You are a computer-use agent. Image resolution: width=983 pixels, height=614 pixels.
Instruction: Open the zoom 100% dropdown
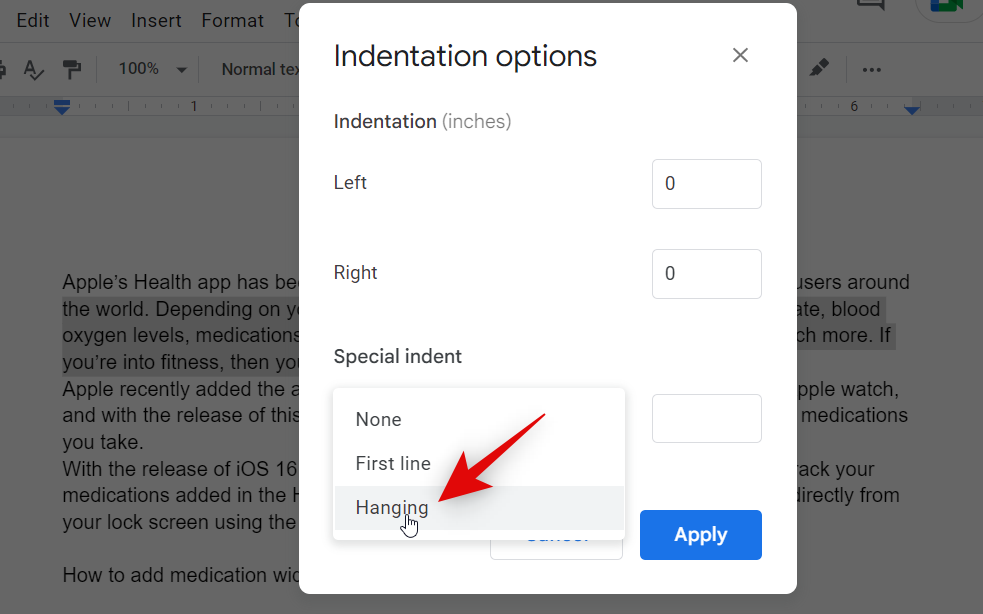pyautogui.click(x=152, y=69)
